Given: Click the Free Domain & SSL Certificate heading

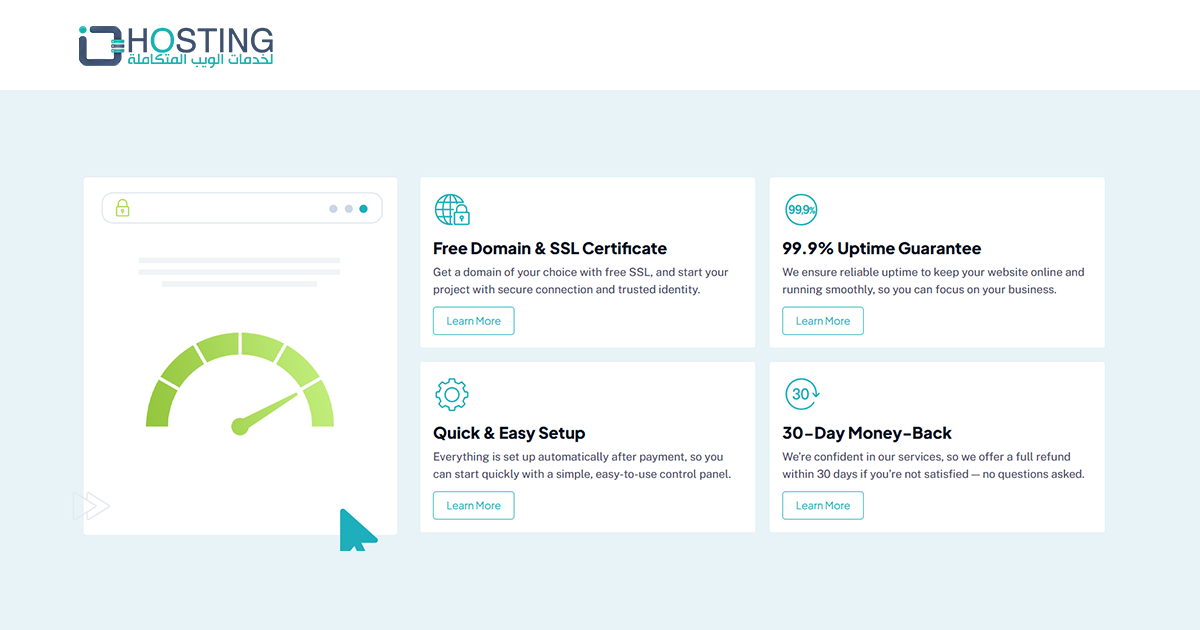Looking at the screenshot, I should (549, 249).
